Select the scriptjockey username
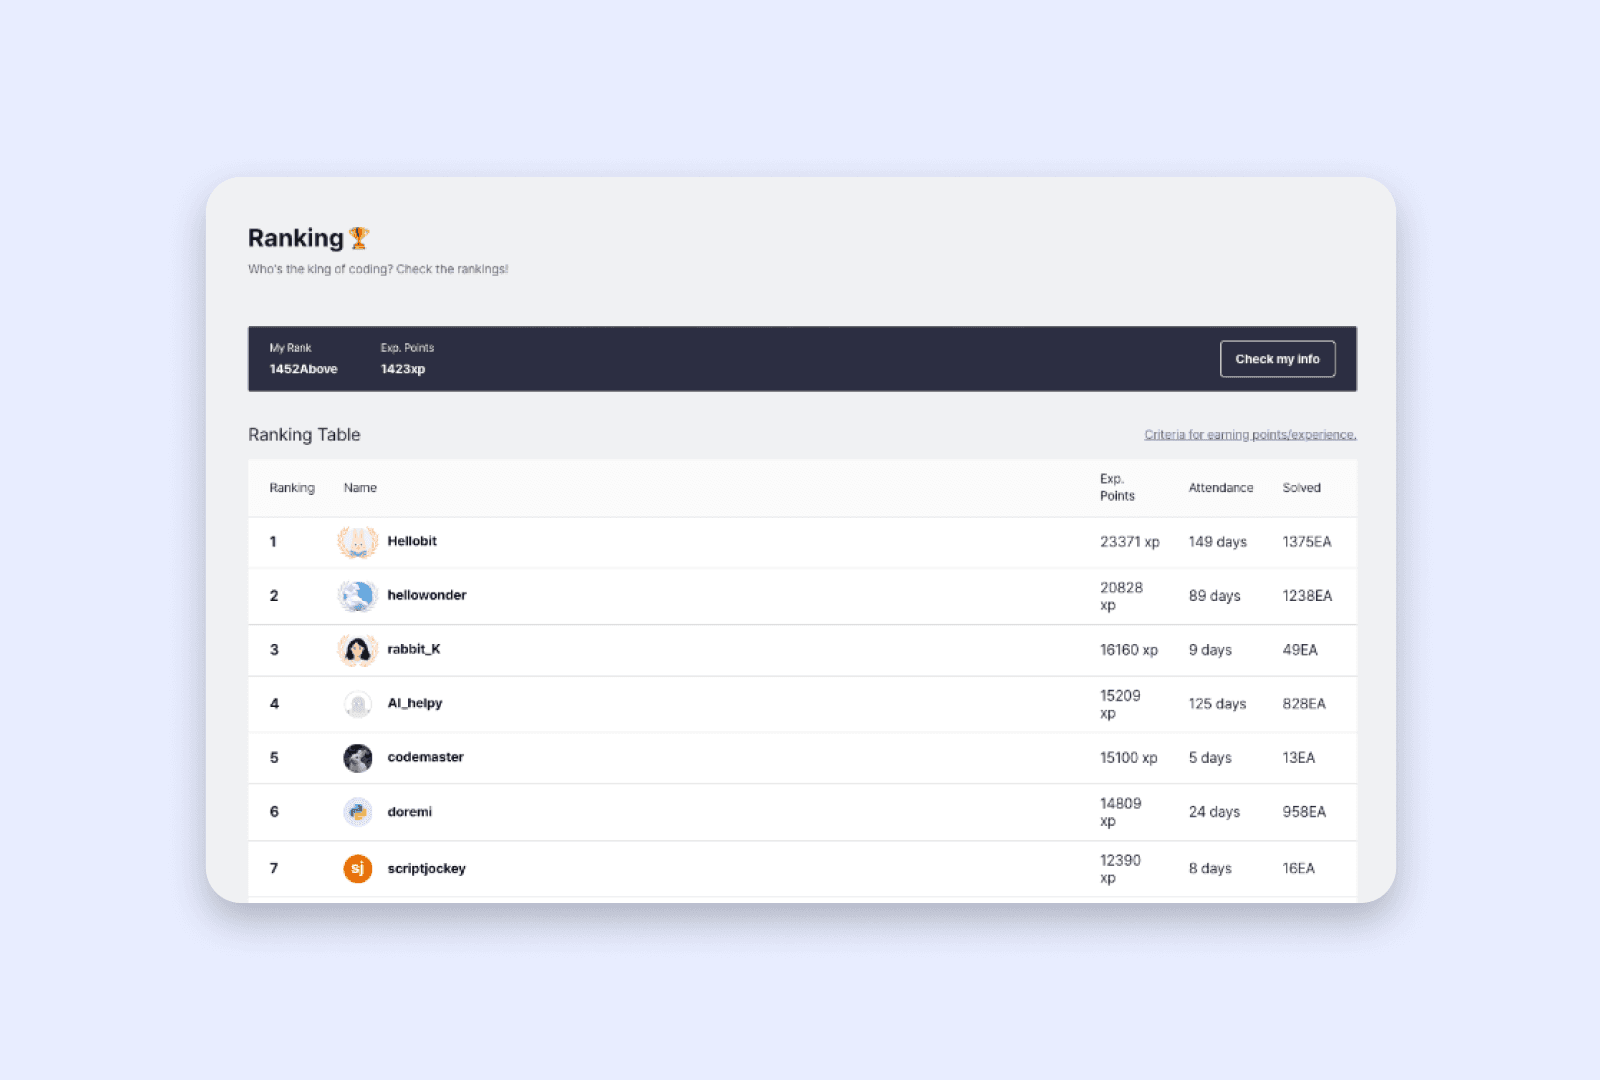Viewport: 1600px width, 1080px height. pos(426,869)
